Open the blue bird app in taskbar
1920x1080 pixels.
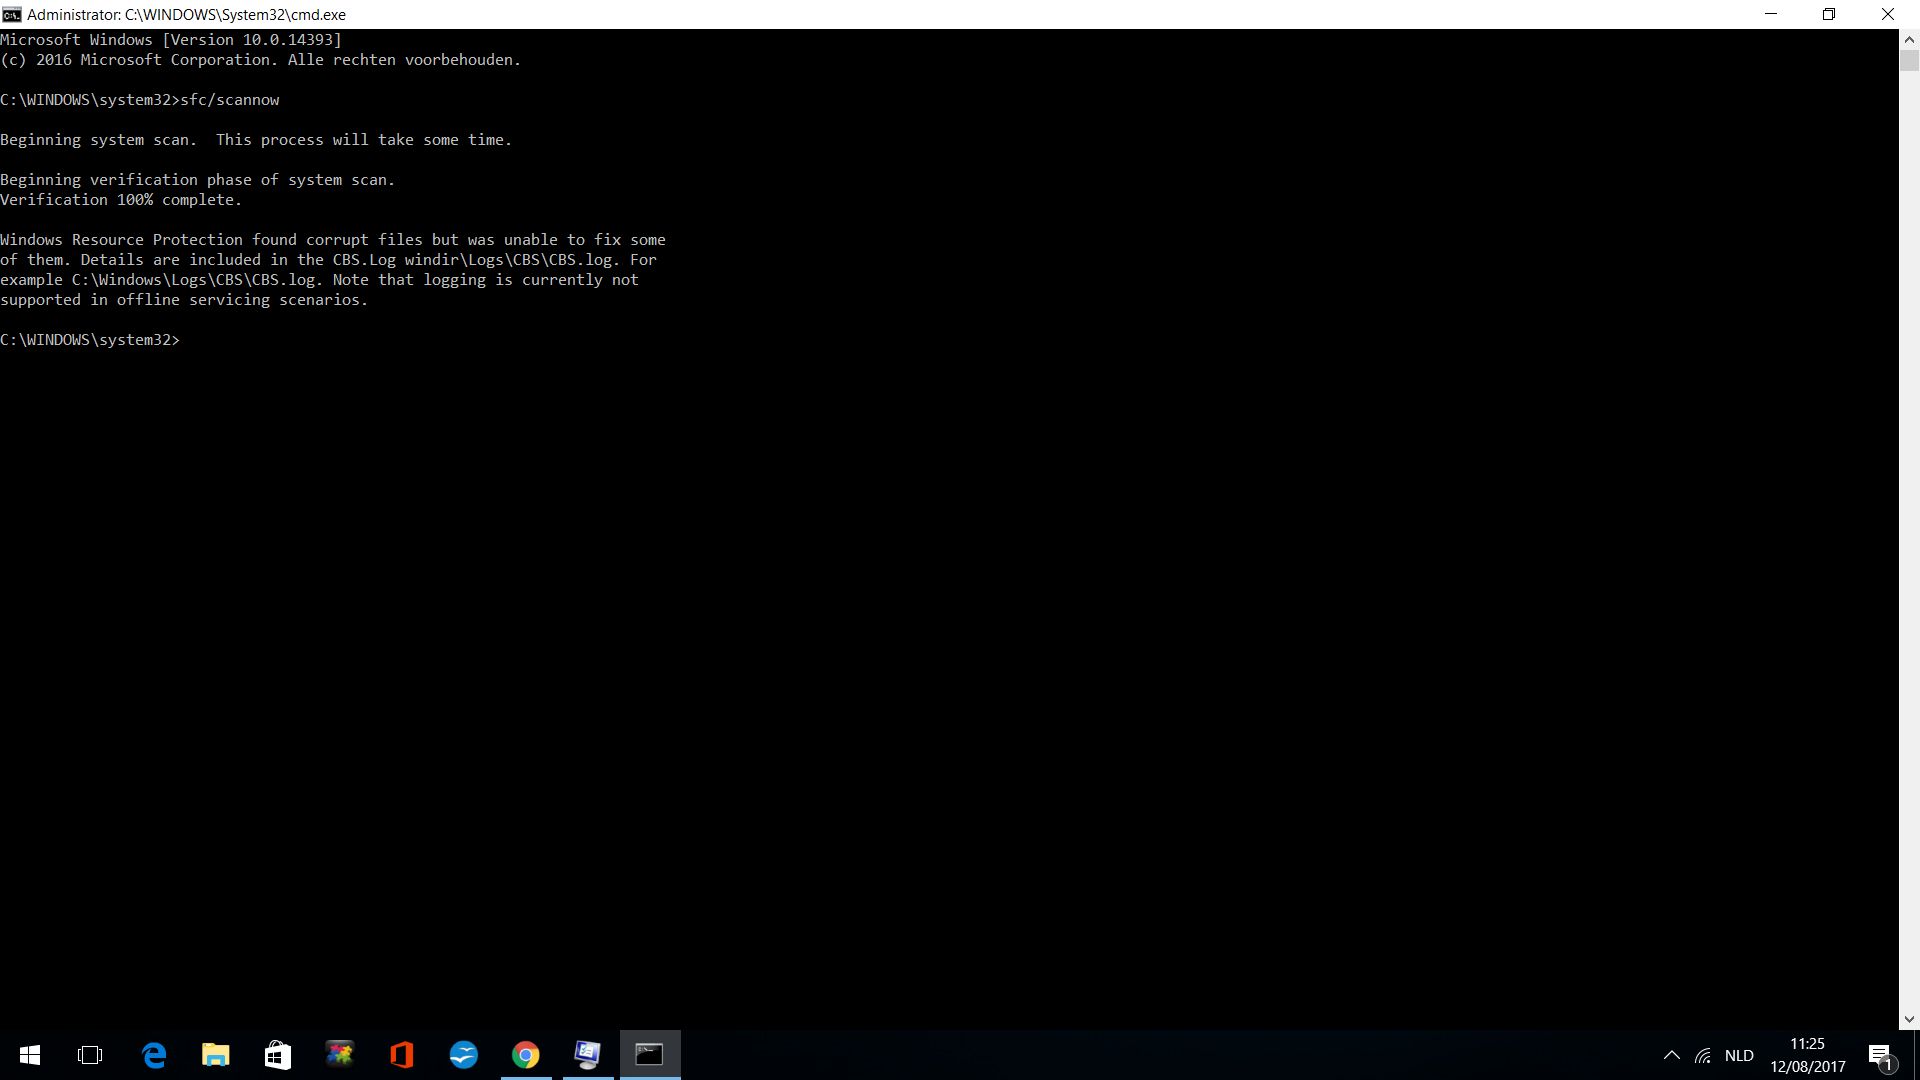coord(464,1055)
